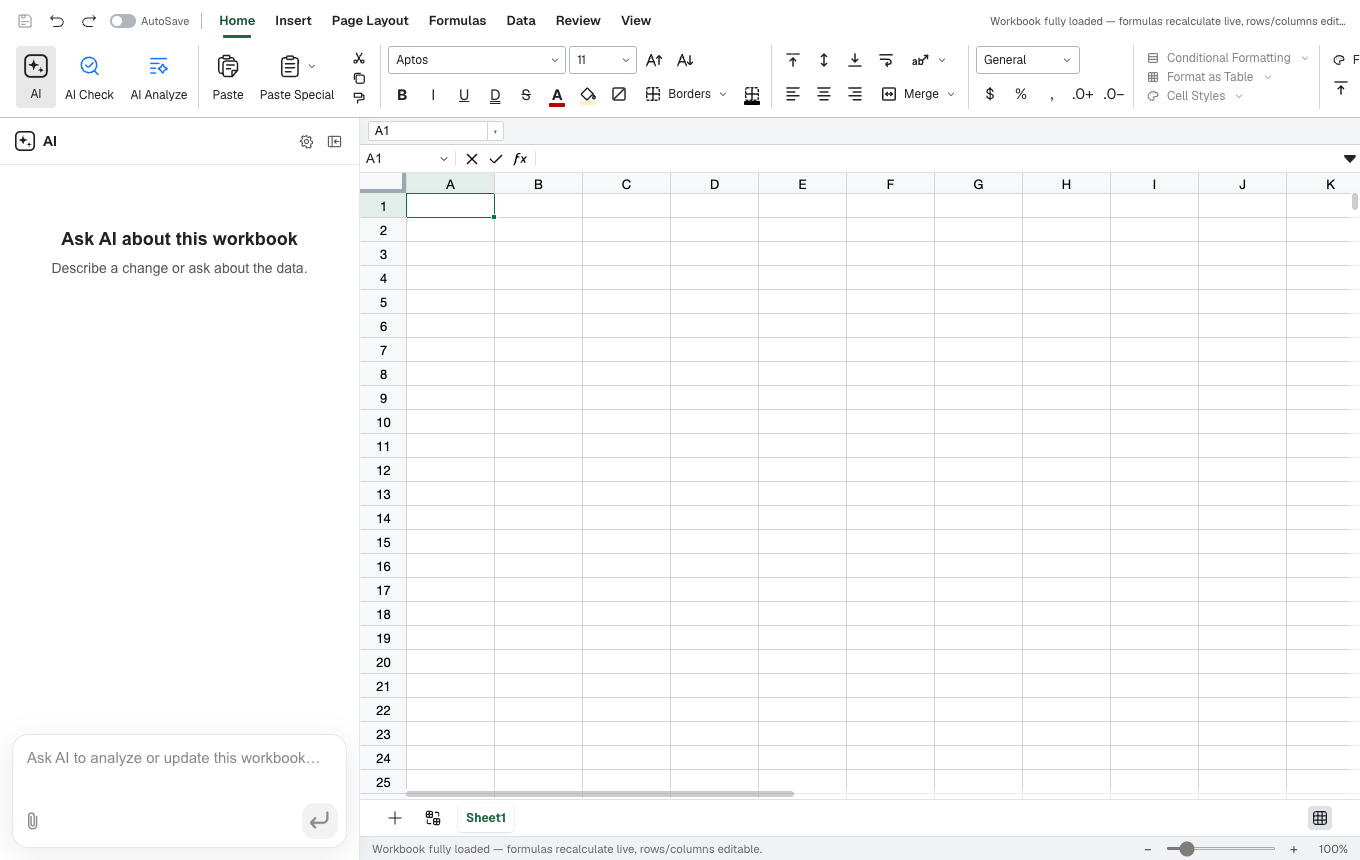
Task: Increase decimal places
Action: (1082, 94)
